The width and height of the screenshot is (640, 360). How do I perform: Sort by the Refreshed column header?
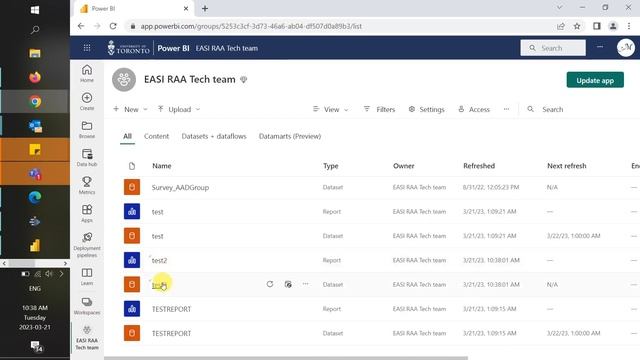coord(479,166)
